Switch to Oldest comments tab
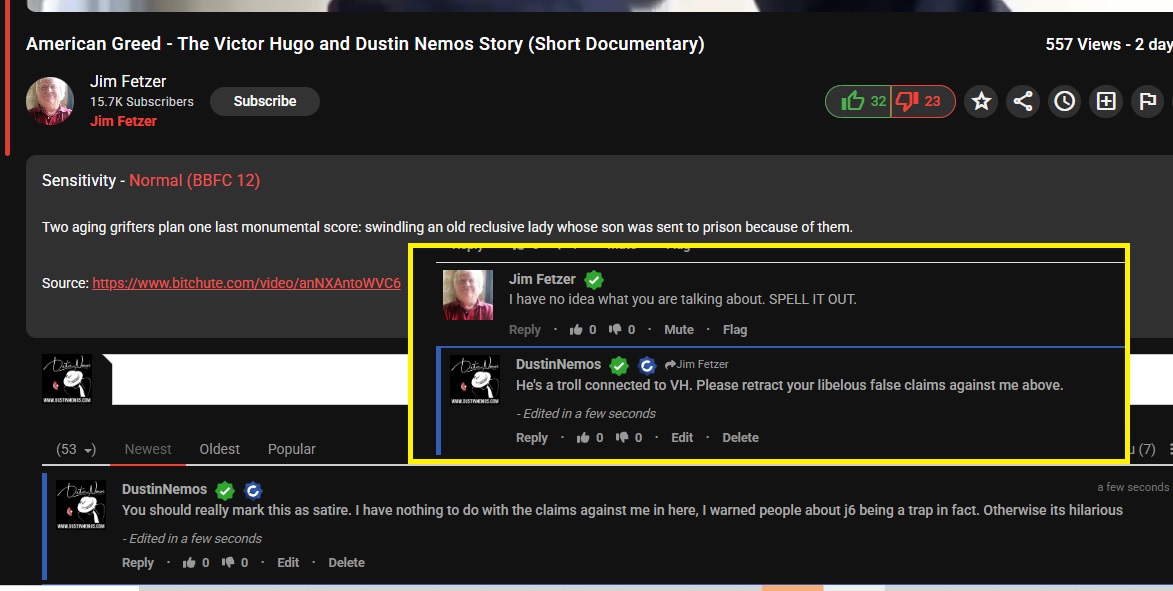This screenshot has height=591, width=1173. (x=219, y=450)
